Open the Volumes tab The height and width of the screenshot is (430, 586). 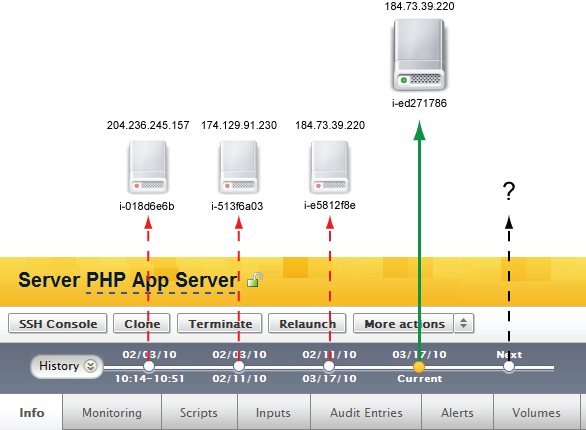pyautogui.click(x=536, y=412)
